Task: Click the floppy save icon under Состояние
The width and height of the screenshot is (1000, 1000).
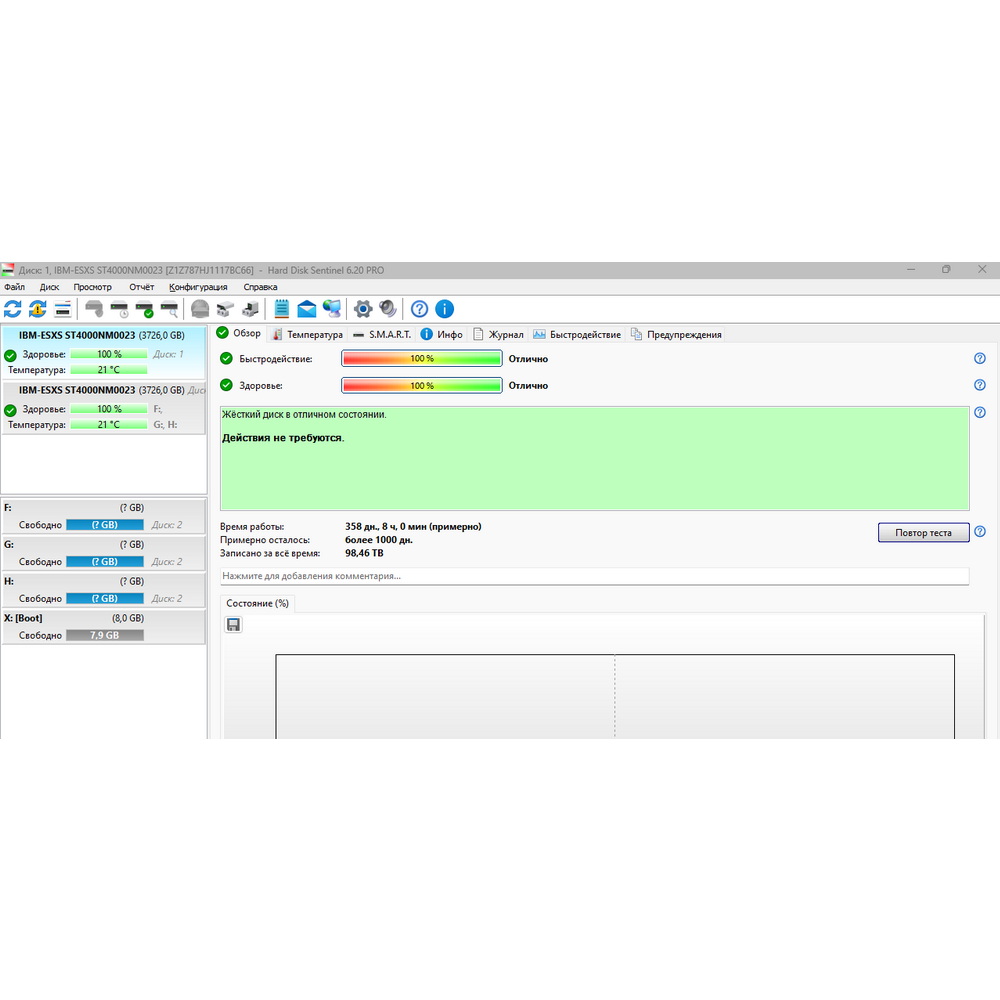Action: click(x=233, y=624)
